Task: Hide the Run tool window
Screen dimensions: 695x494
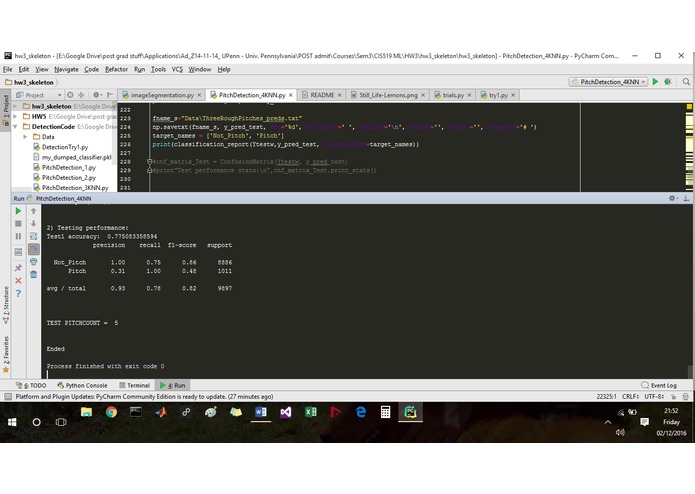Action: 686,198
